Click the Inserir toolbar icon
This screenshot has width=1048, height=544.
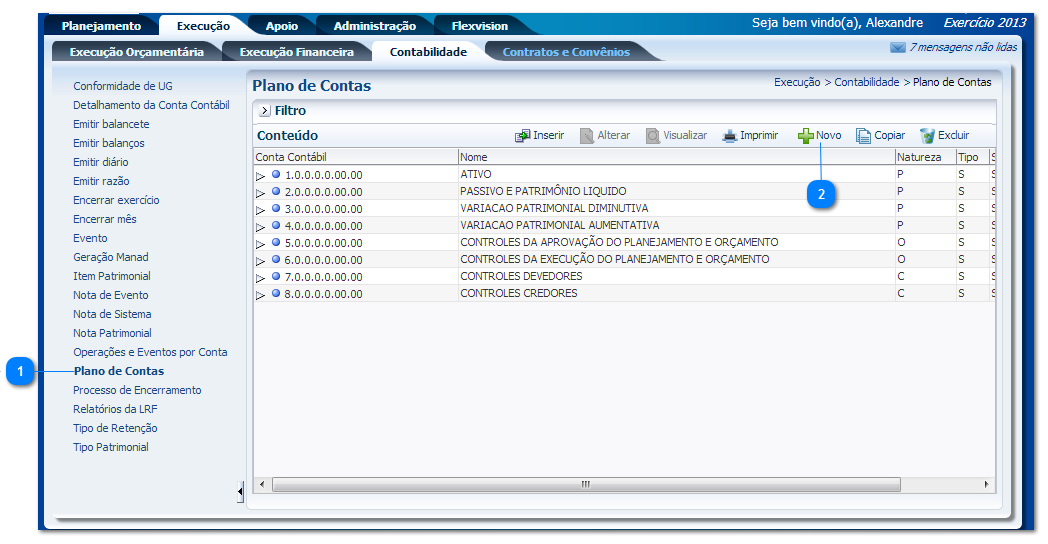click(x=522, y=136)
